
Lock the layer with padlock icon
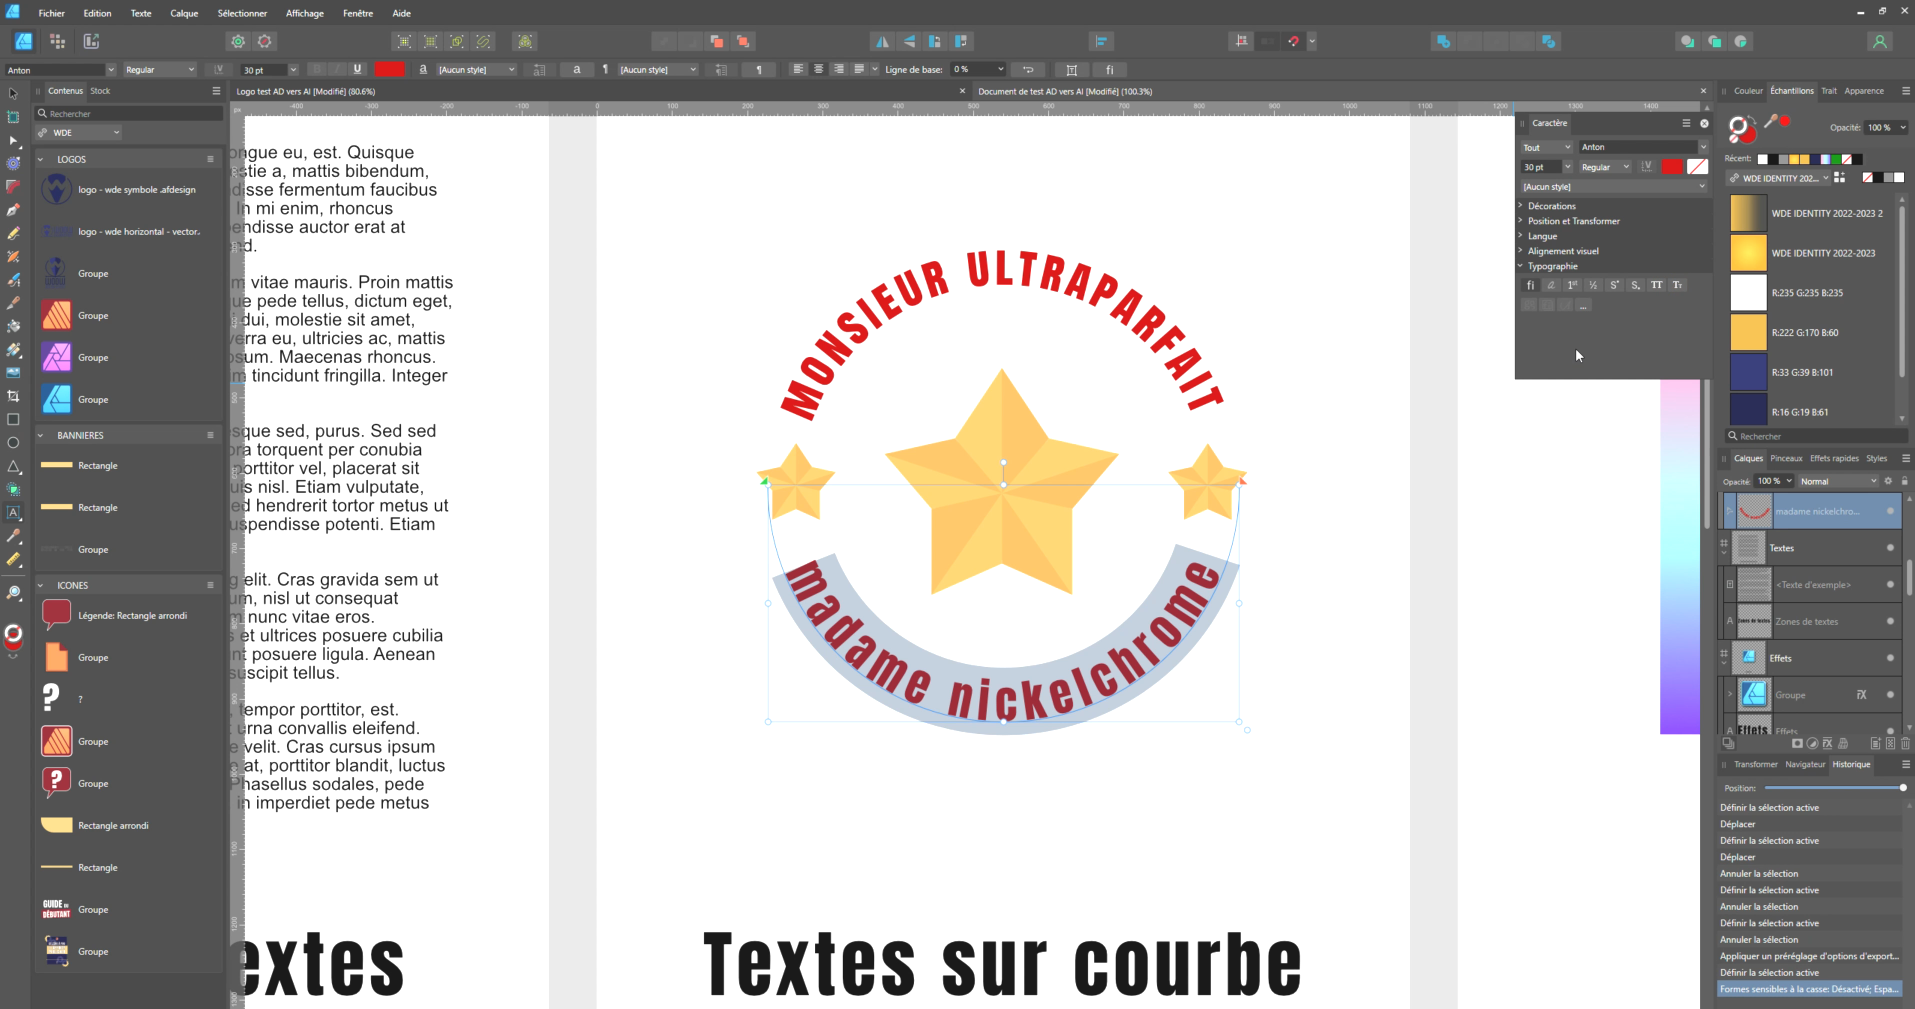(x=1904, y=481)
